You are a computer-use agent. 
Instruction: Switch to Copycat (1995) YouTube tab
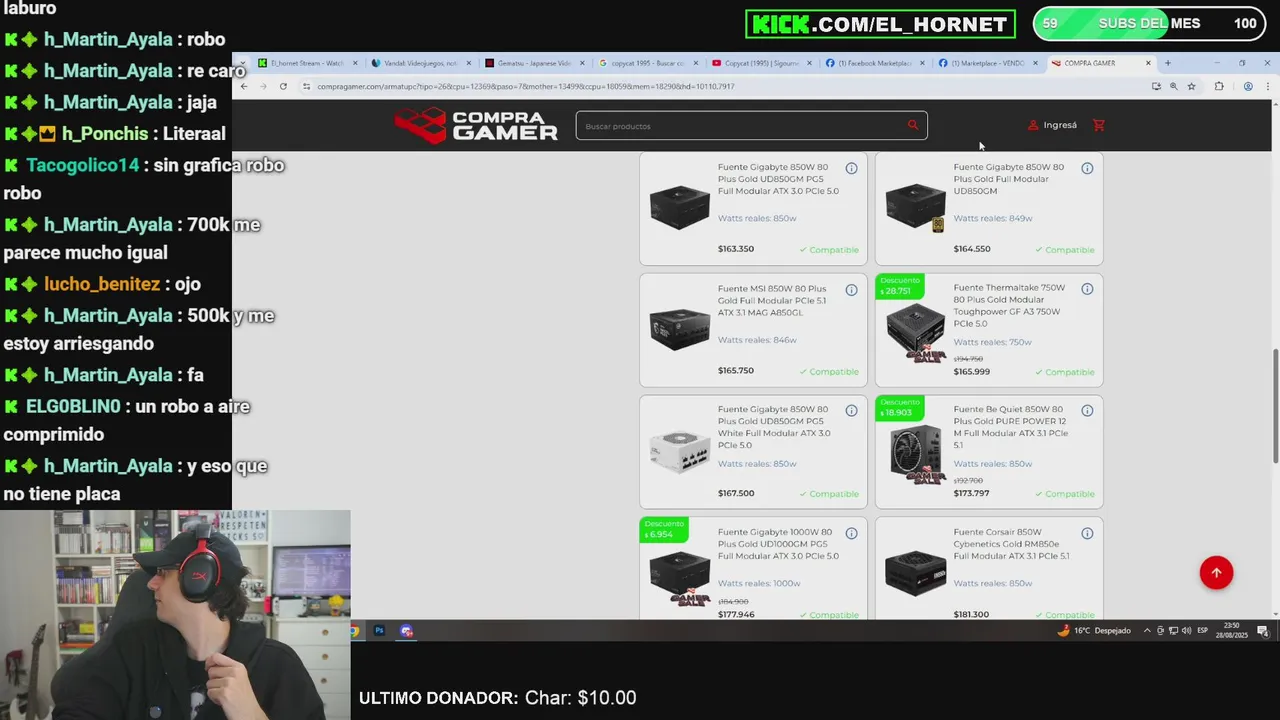(762, 63)
